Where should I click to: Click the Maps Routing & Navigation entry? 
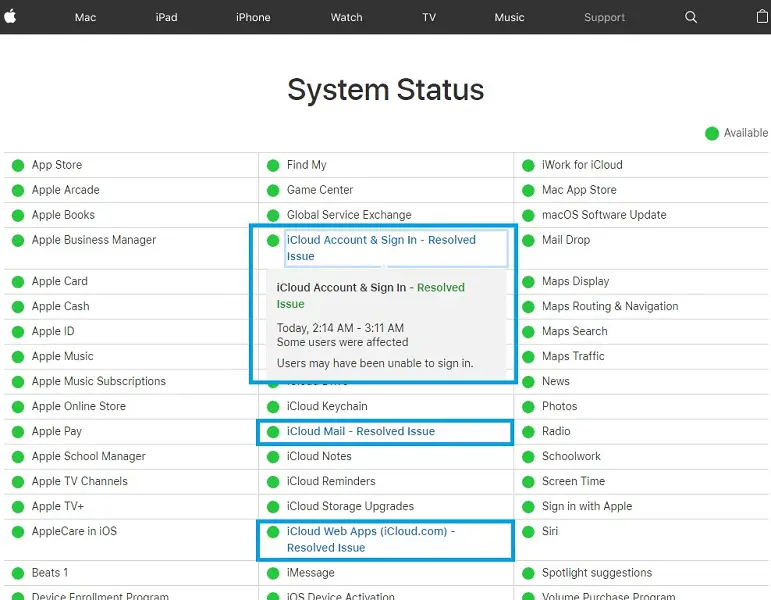[x=610, y=306]
